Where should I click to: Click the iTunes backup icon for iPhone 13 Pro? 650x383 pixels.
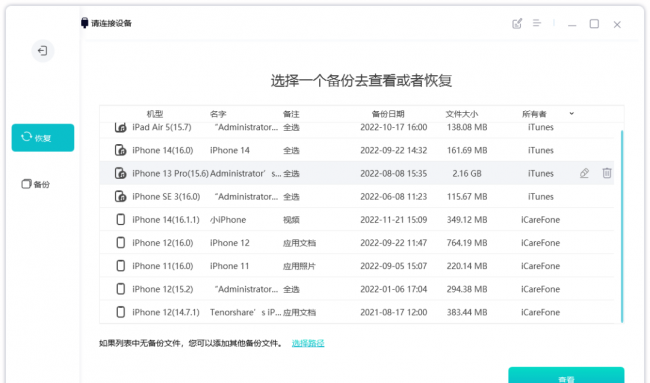(120, 173)
